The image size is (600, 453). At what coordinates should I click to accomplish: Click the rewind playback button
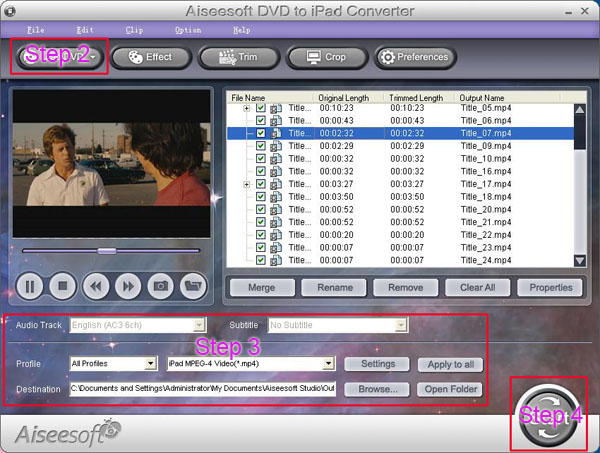[x=95, y=286]
